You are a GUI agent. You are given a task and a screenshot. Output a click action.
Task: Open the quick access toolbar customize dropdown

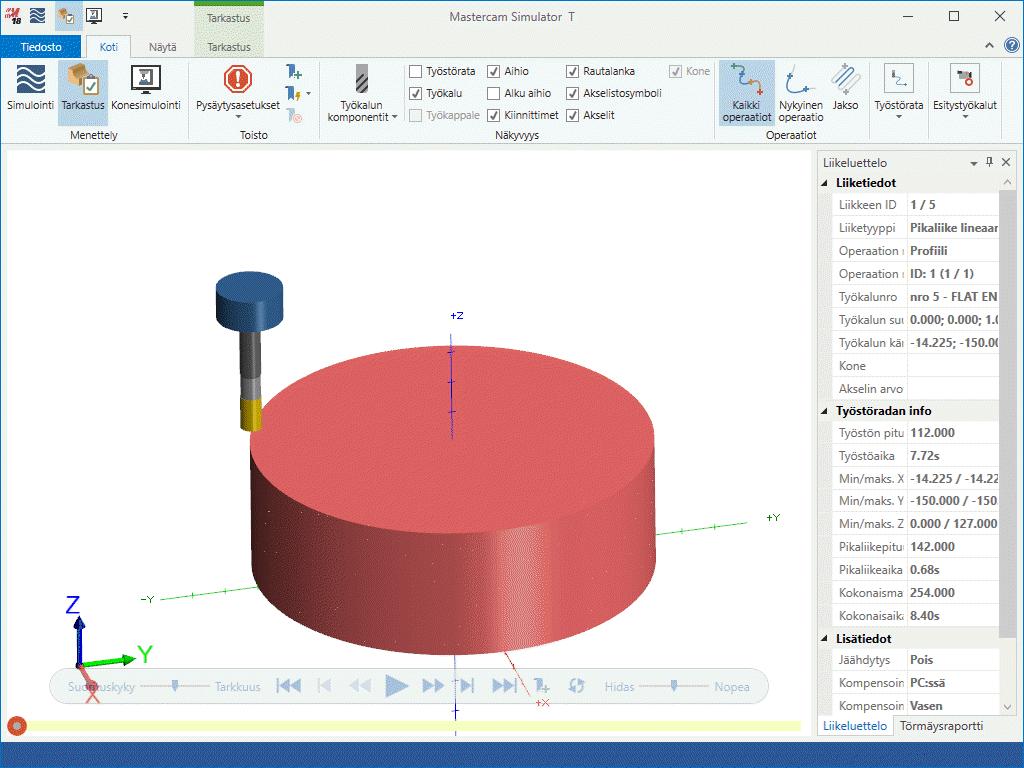[125, 16]
